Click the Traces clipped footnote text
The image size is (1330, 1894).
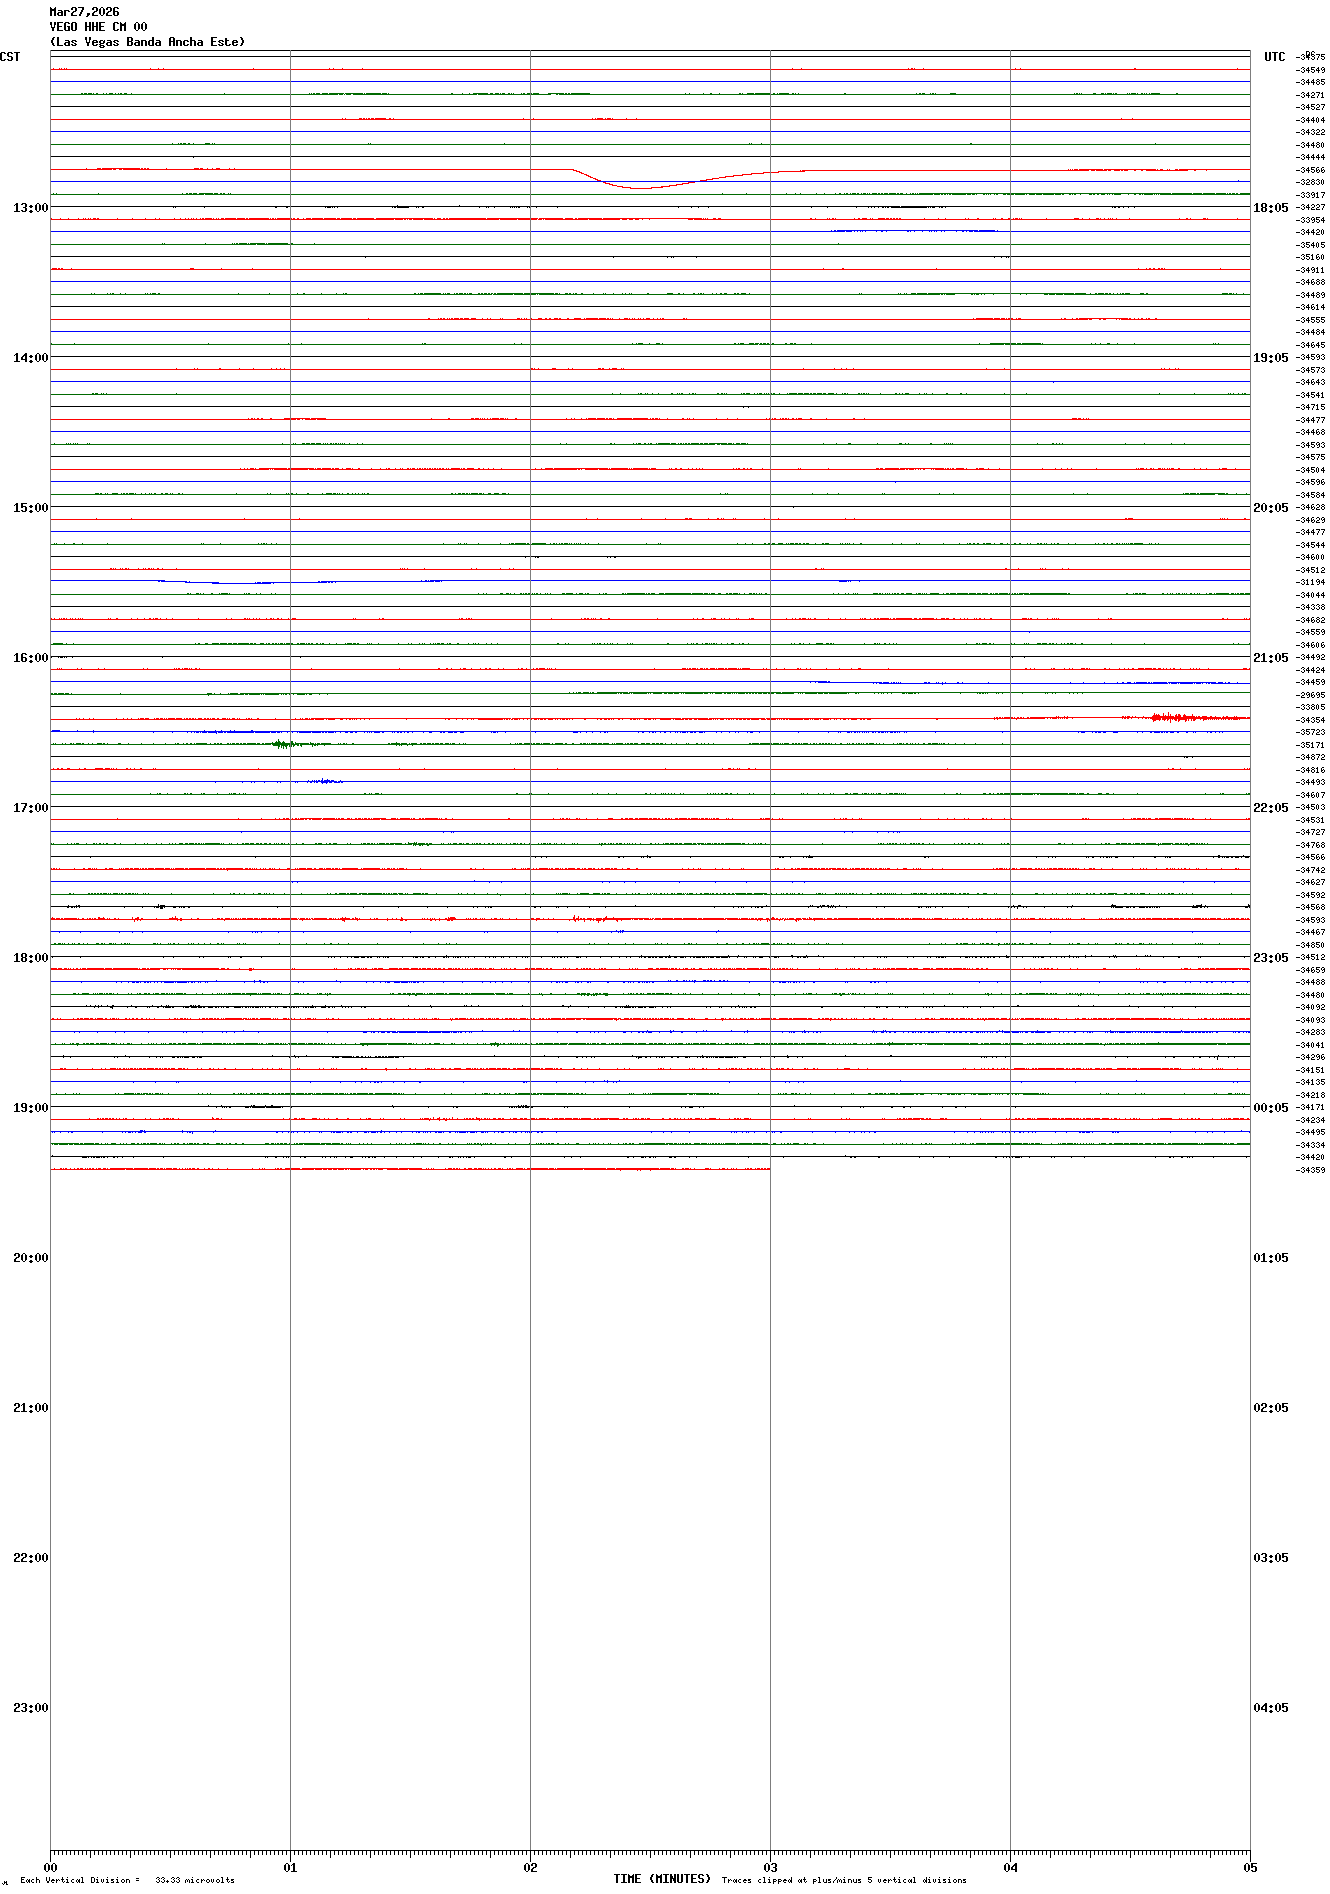(844, 1880)
